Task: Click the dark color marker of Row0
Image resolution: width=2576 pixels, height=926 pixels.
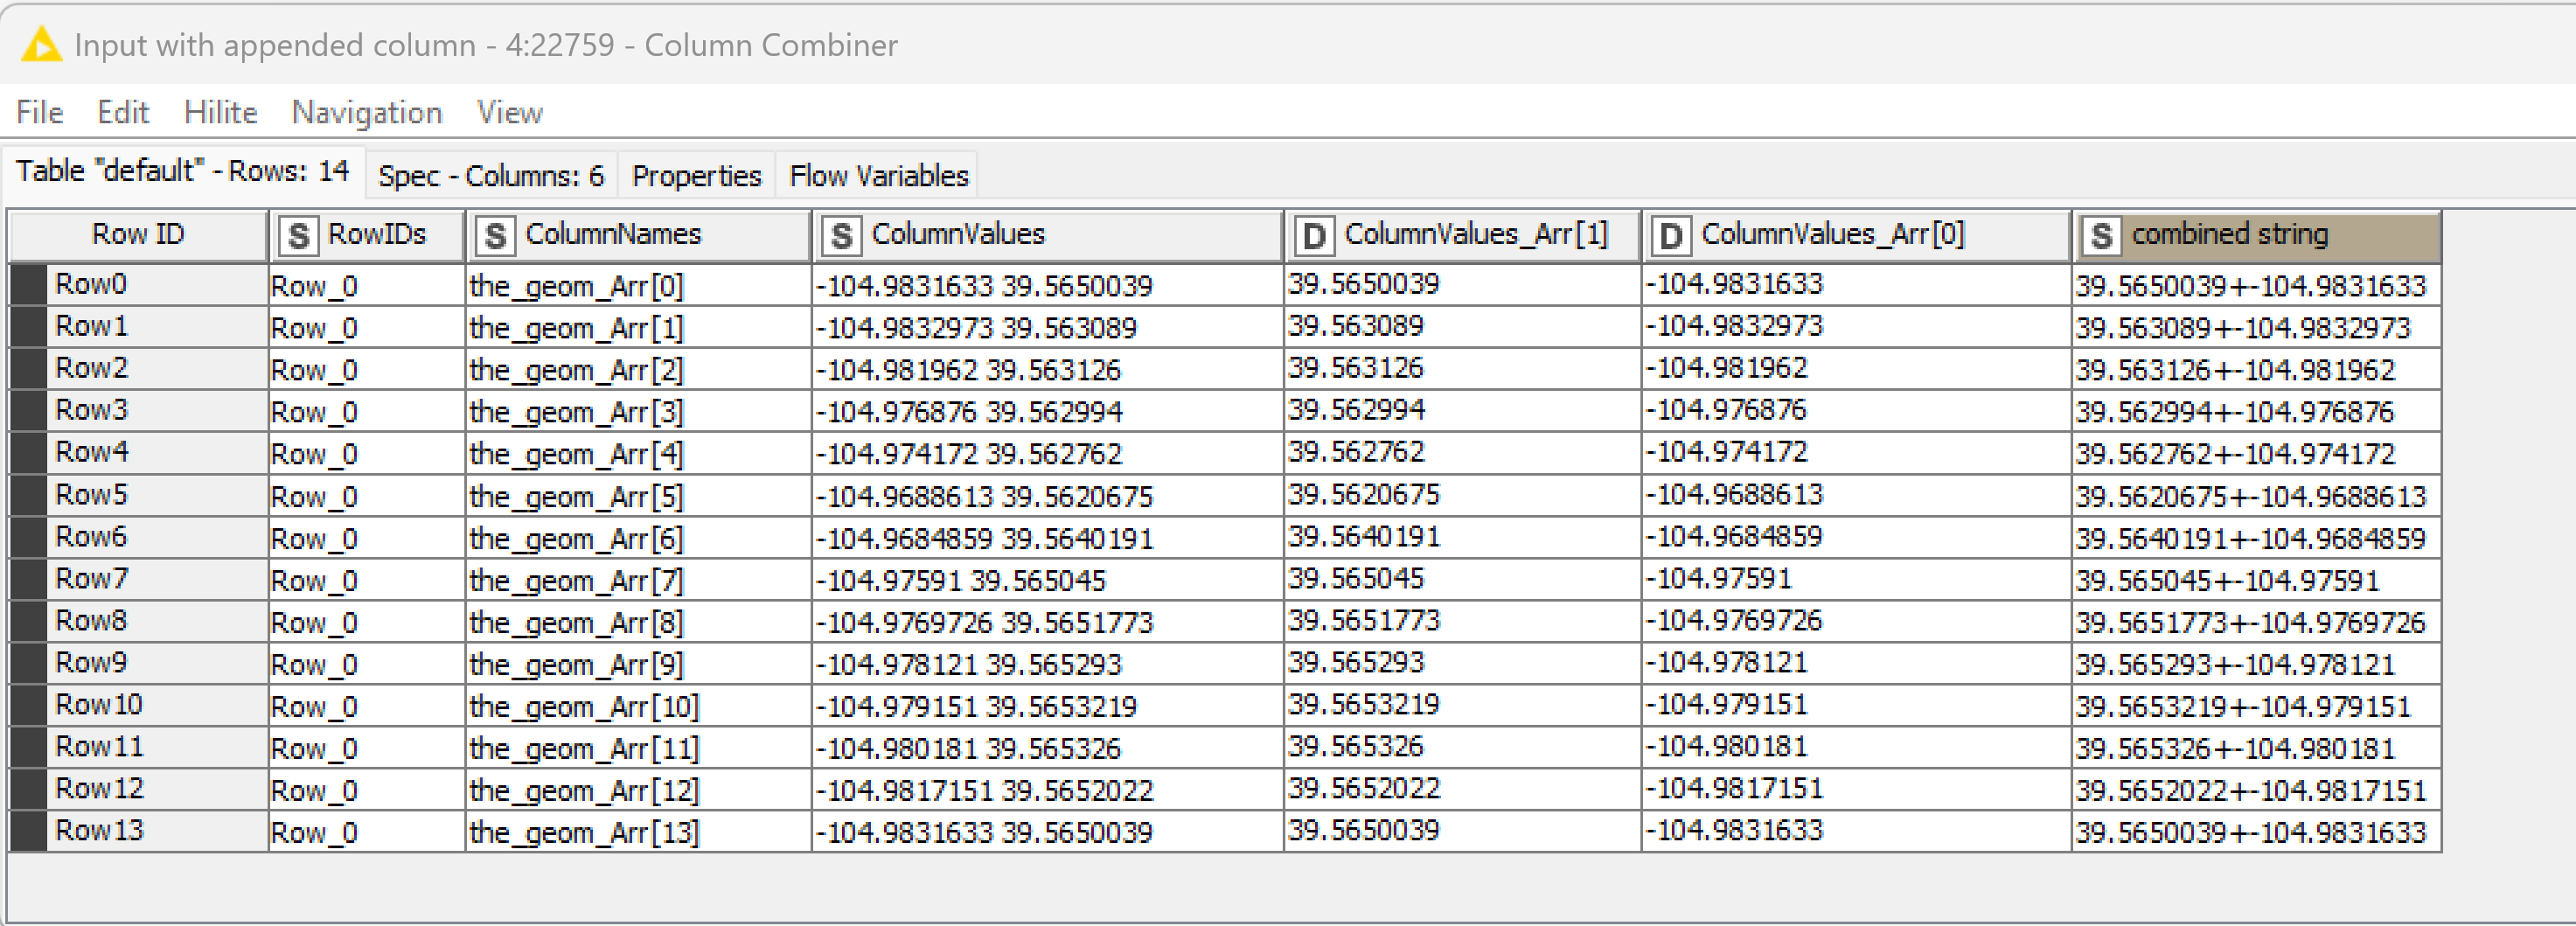Action: click(x=28, y=285)
